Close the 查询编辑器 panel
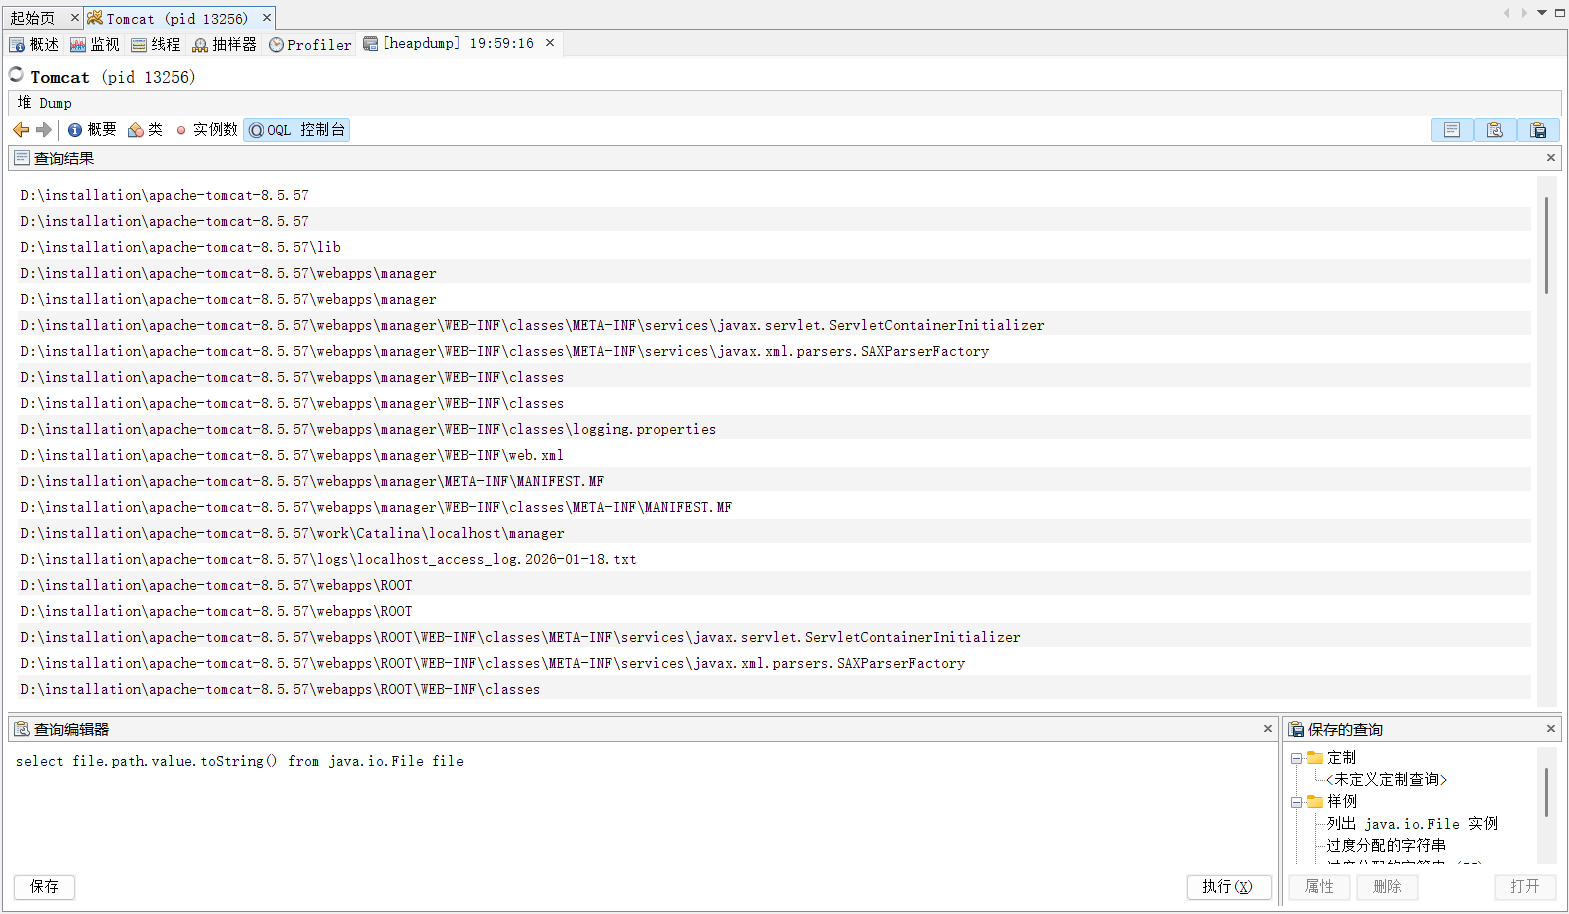The height and width of the screenshot is (914, 1569). click(x=1268, y=729)
